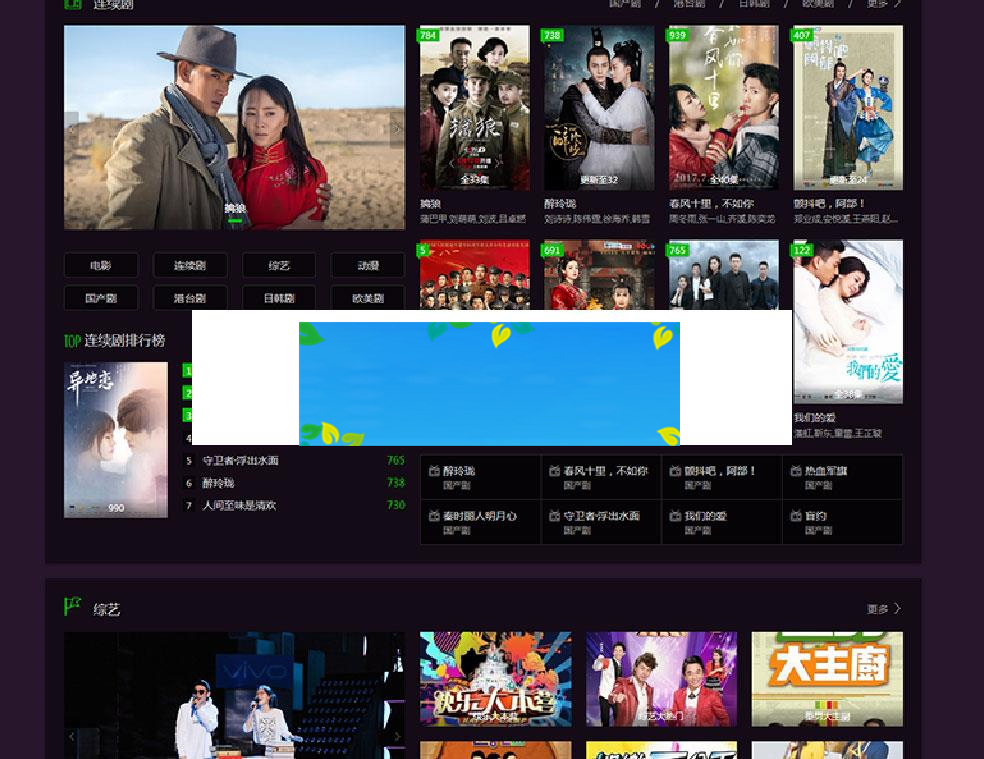The width and height of the screenshot is (984, 759).
Task: Select 日韩剧 from the top navigation
Action: 752,3
